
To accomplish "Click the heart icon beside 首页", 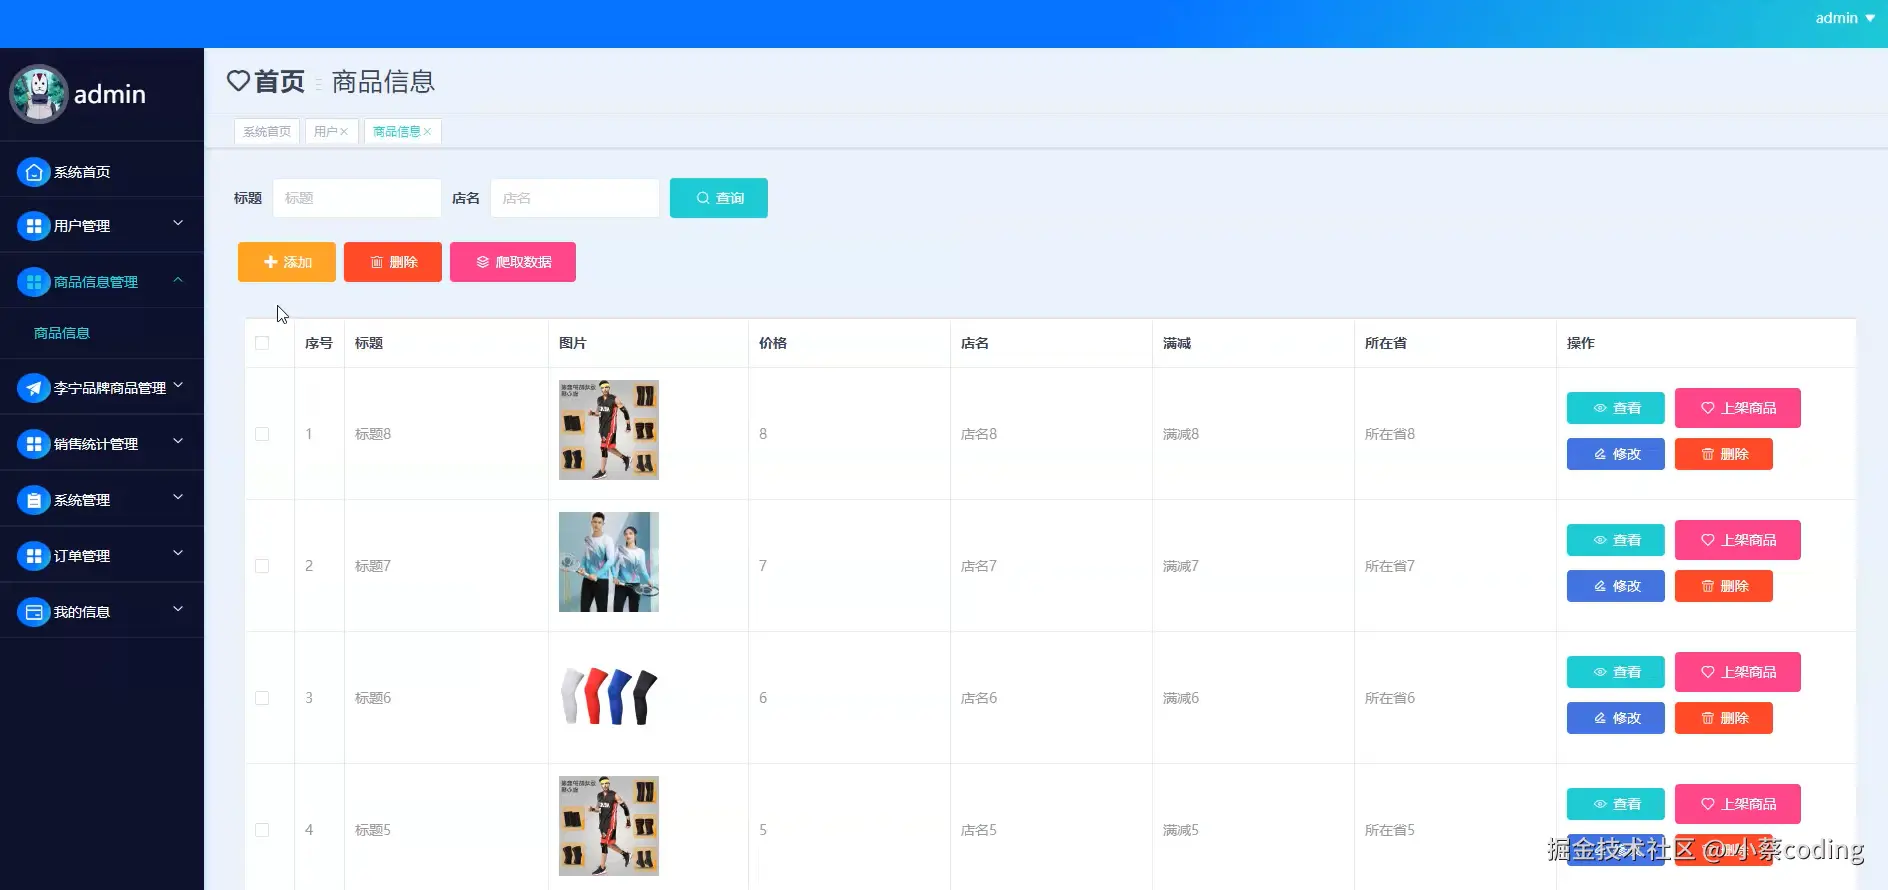I will [238, 81].
